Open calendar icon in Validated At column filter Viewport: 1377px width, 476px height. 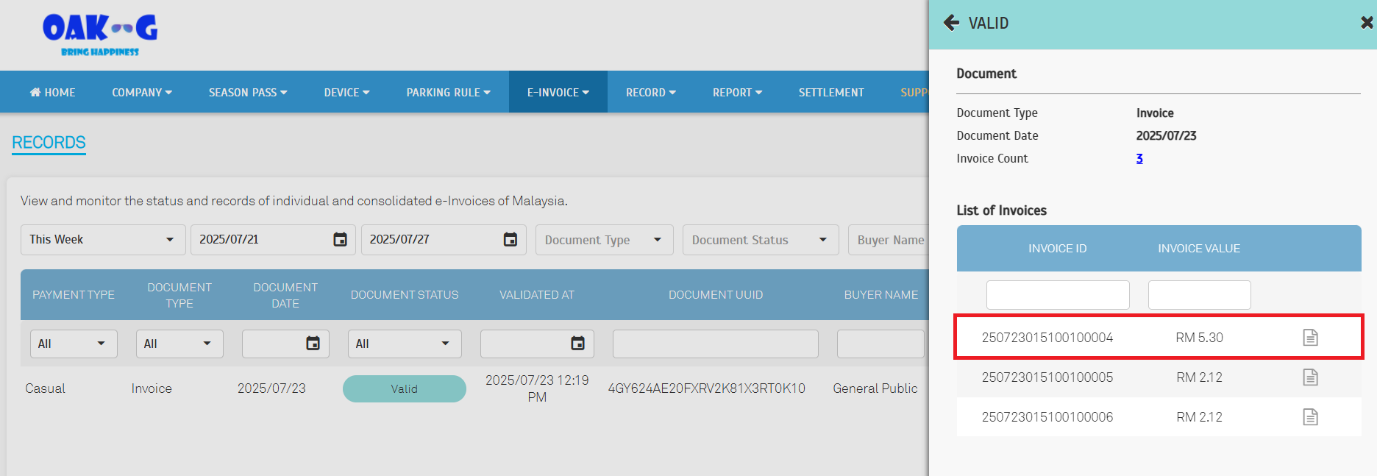pyautogui.click(x=577, y=344)
